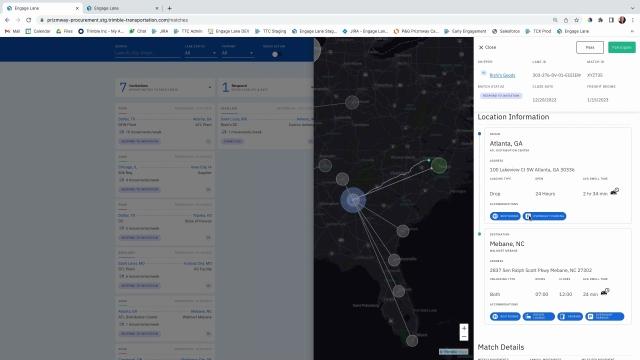The image size is (640, 360).
Task: Go back in browser history
Action: tap(7, 20)
